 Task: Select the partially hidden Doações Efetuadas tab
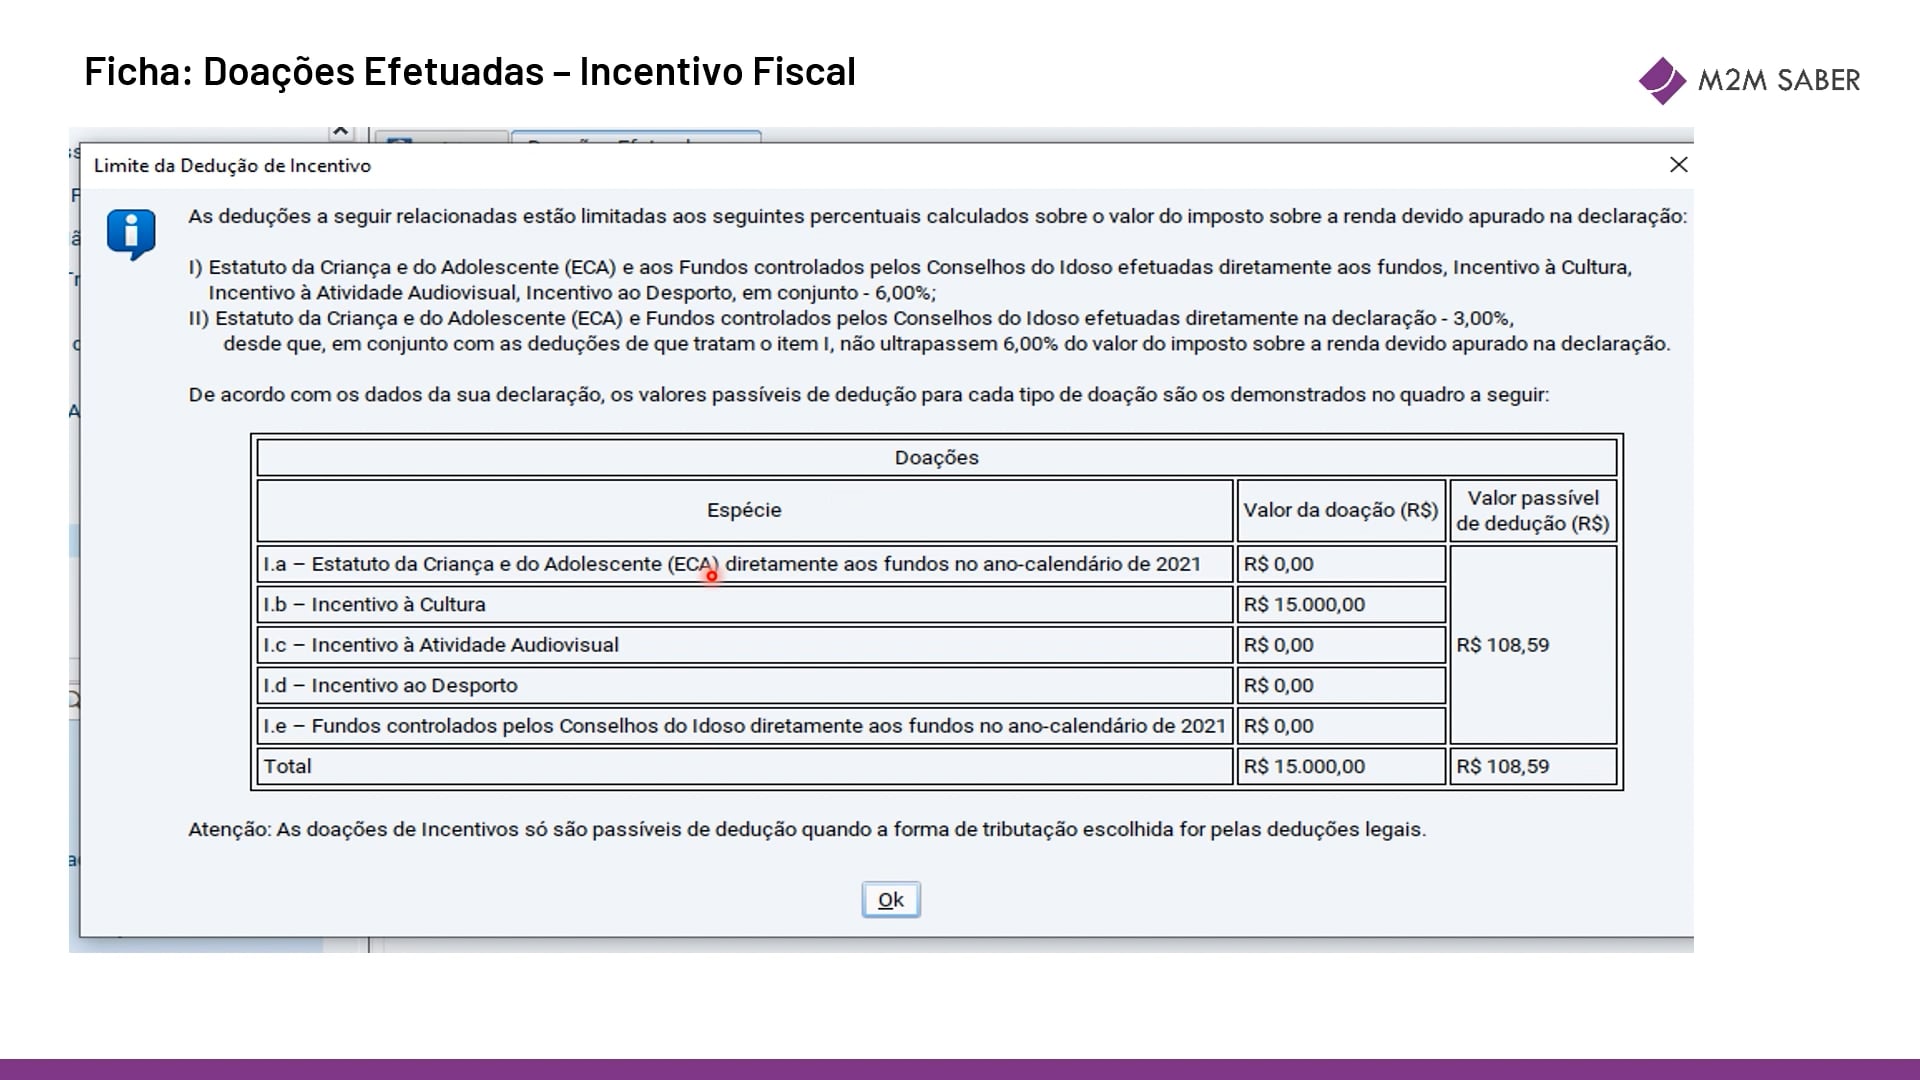pyautogui.click(x=636, y=137)
